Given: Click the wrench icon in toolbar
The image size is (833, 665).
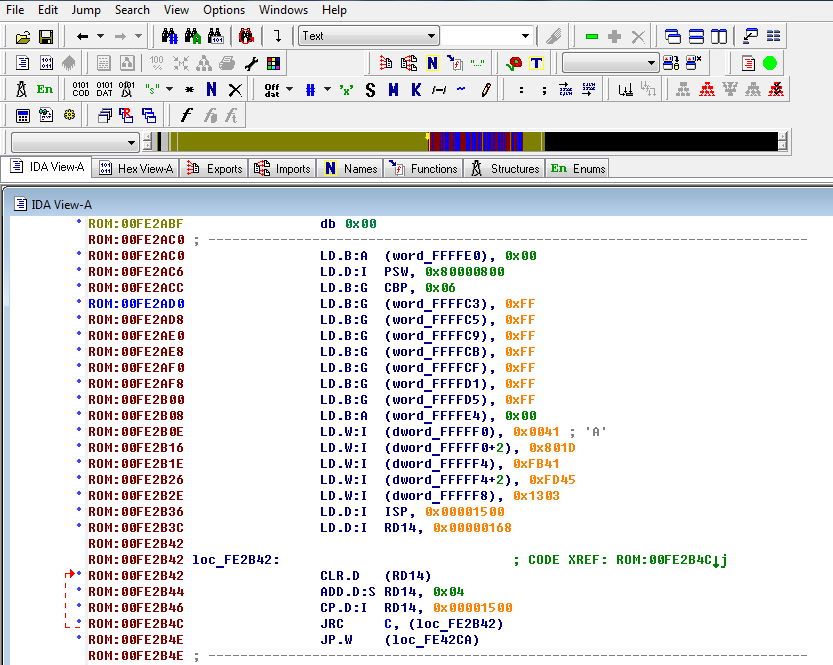Looking at the screenshot, I should [251, 63].
